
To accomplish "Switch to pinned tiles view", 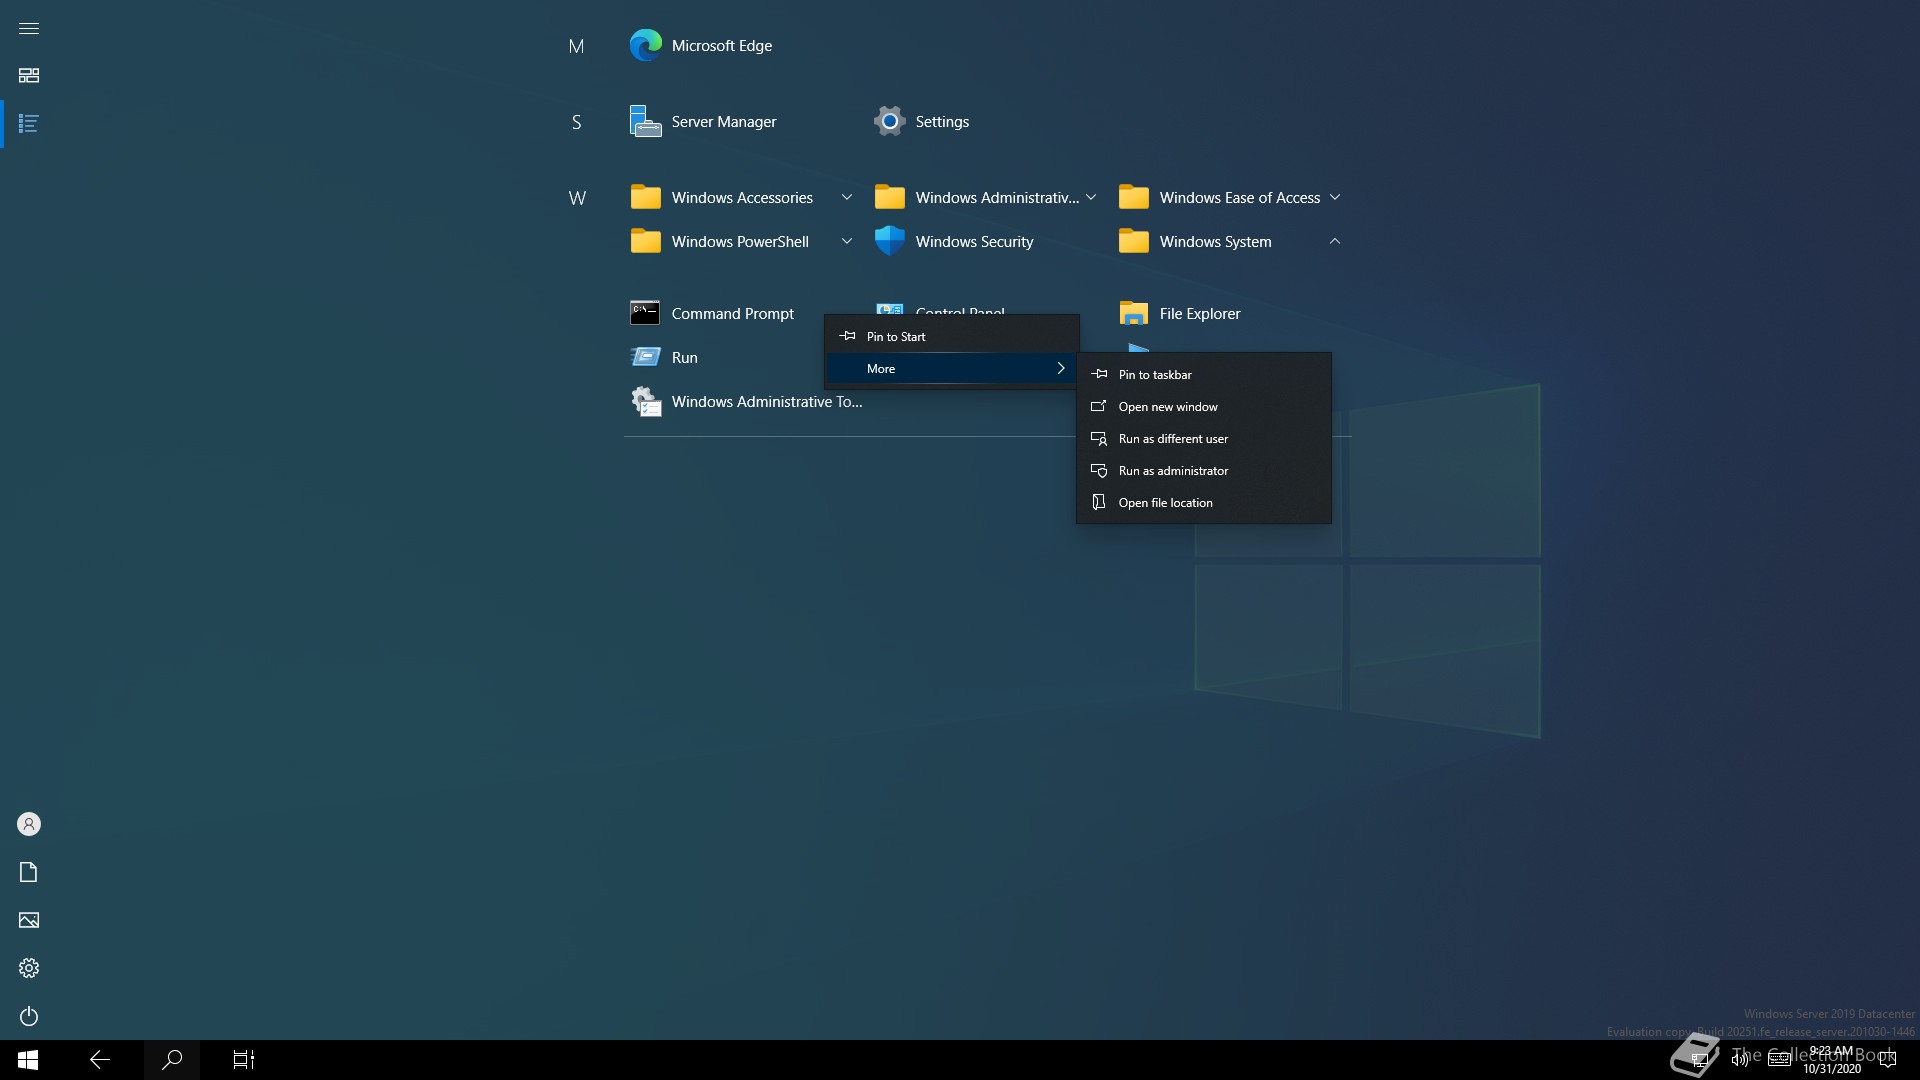I will point(29,76).
